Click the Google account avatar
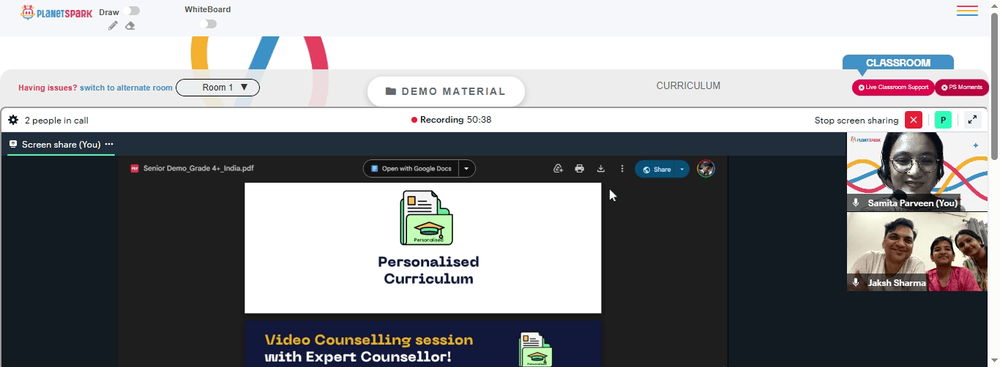This screenshot has width=1000, height=367. pos(705,169)
